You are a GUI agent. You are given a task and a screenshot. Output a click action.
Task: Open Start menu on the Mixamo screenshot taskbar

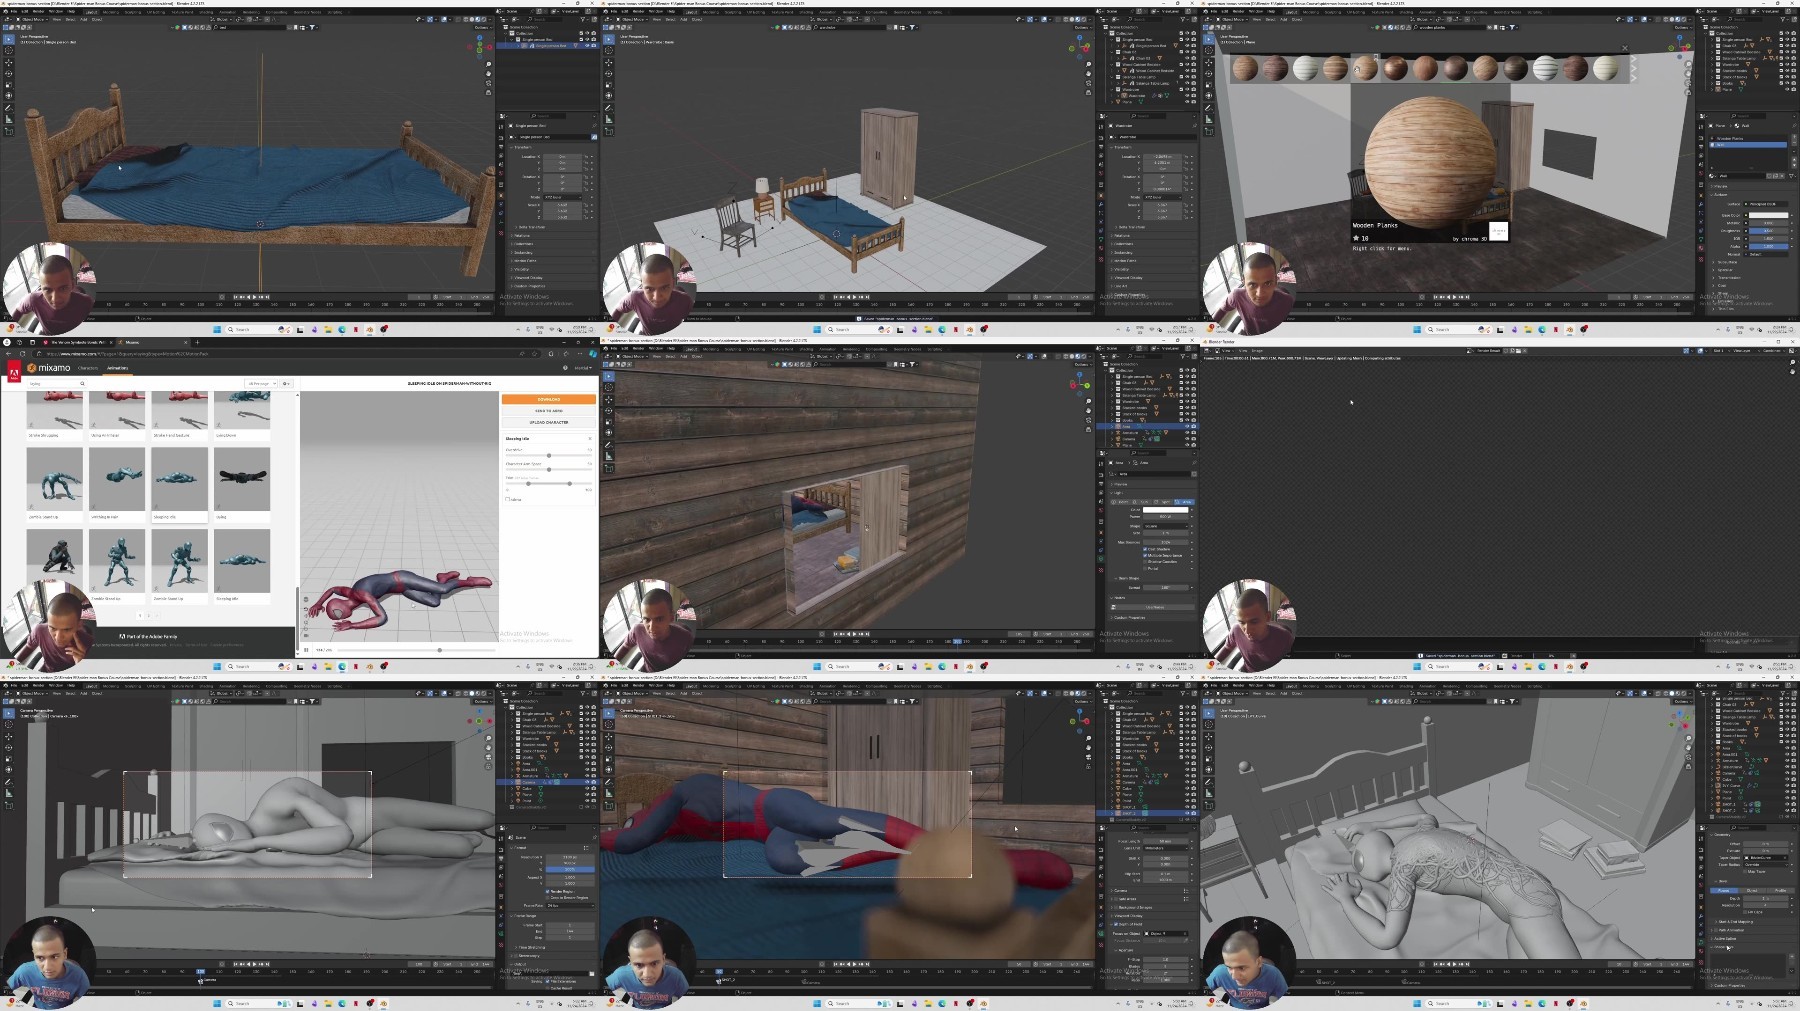(x=217, y=666)
